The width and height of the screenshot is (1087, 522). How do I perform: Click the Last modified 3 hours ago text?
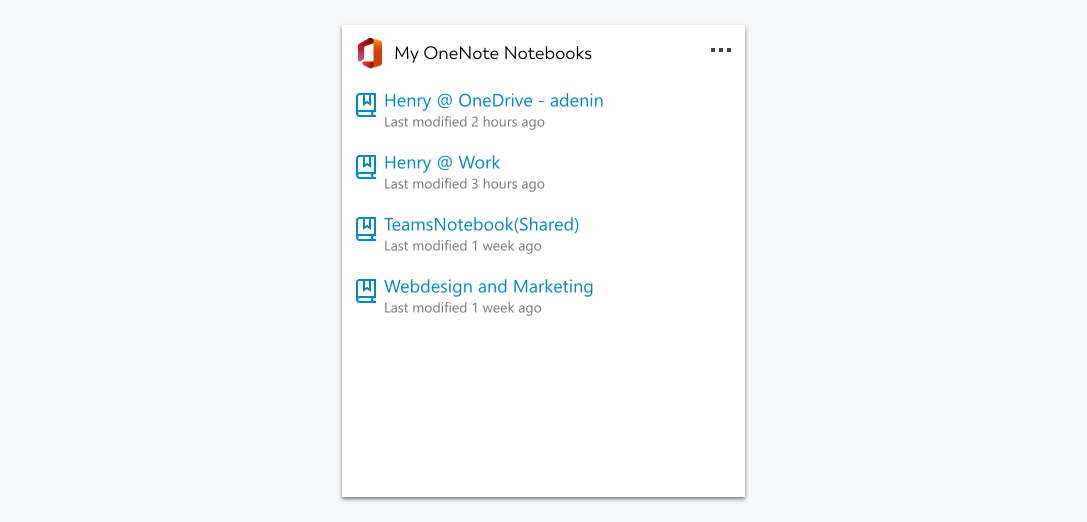point(464,184)
